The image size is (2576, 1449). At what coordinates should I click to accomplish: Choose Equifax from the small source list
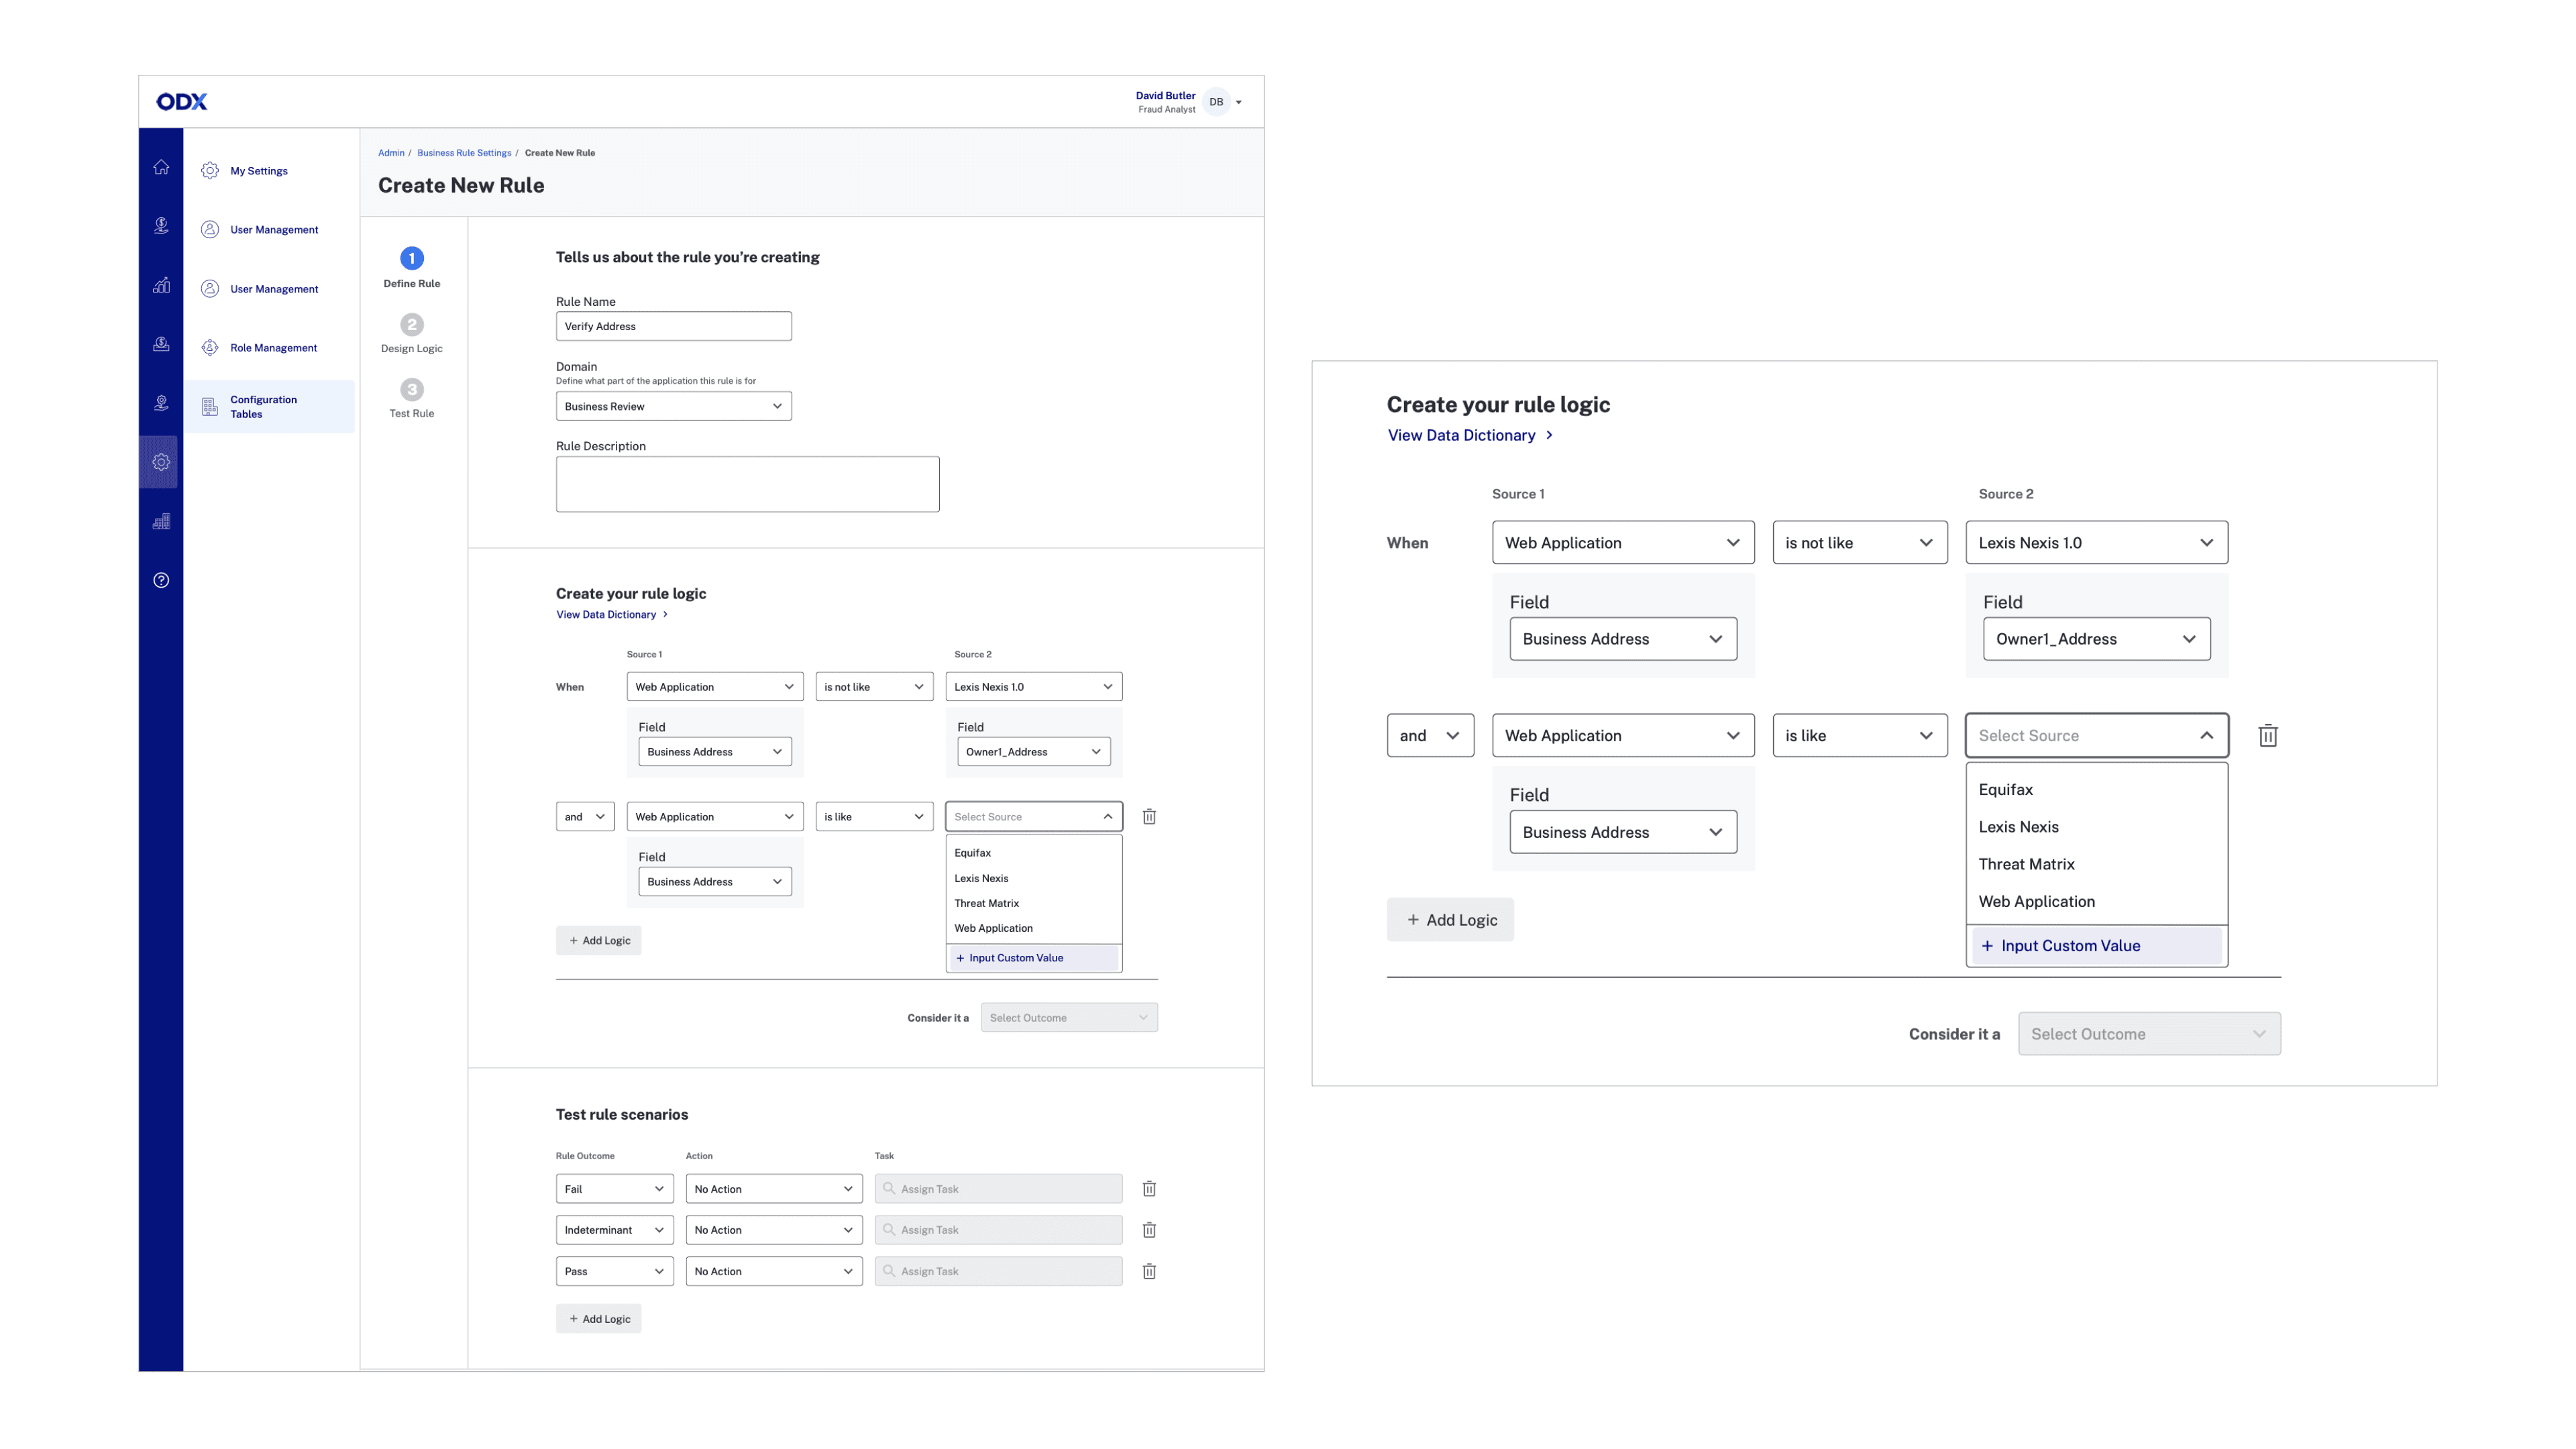[972, 853]
